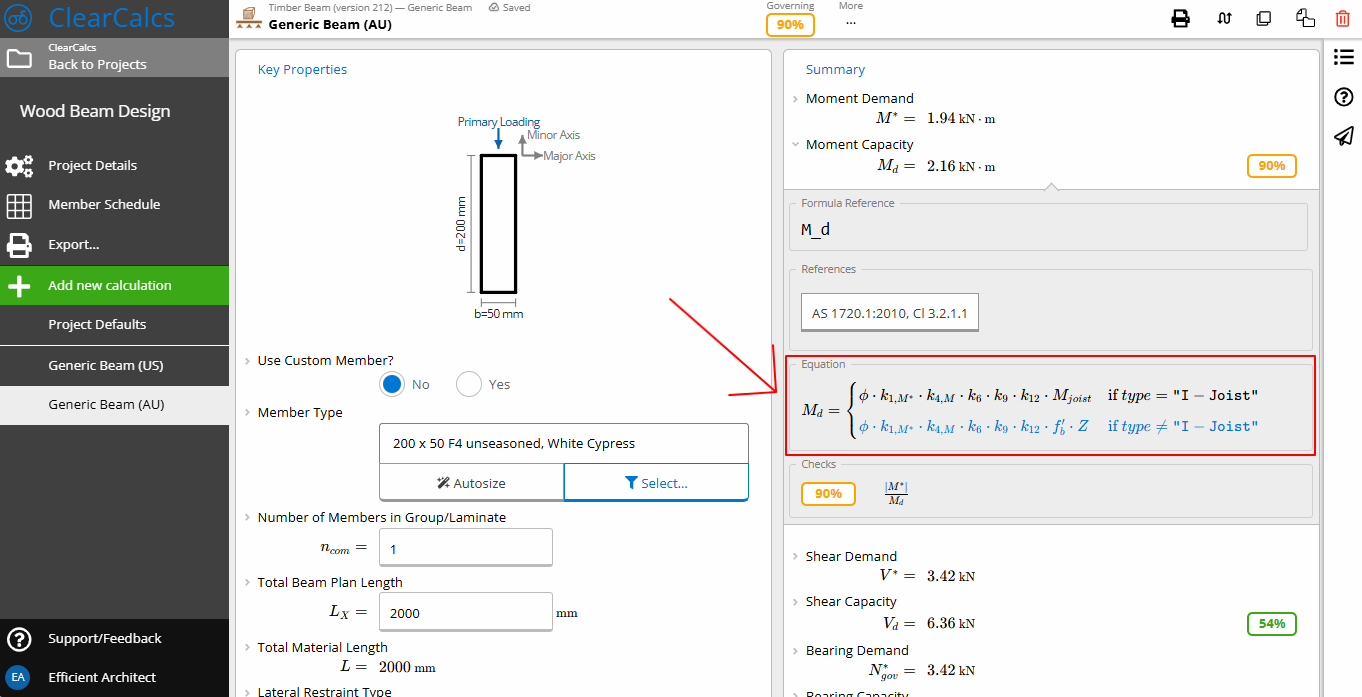Click the copy-to-project icon in top toolbar

[x=1305, y=18]
